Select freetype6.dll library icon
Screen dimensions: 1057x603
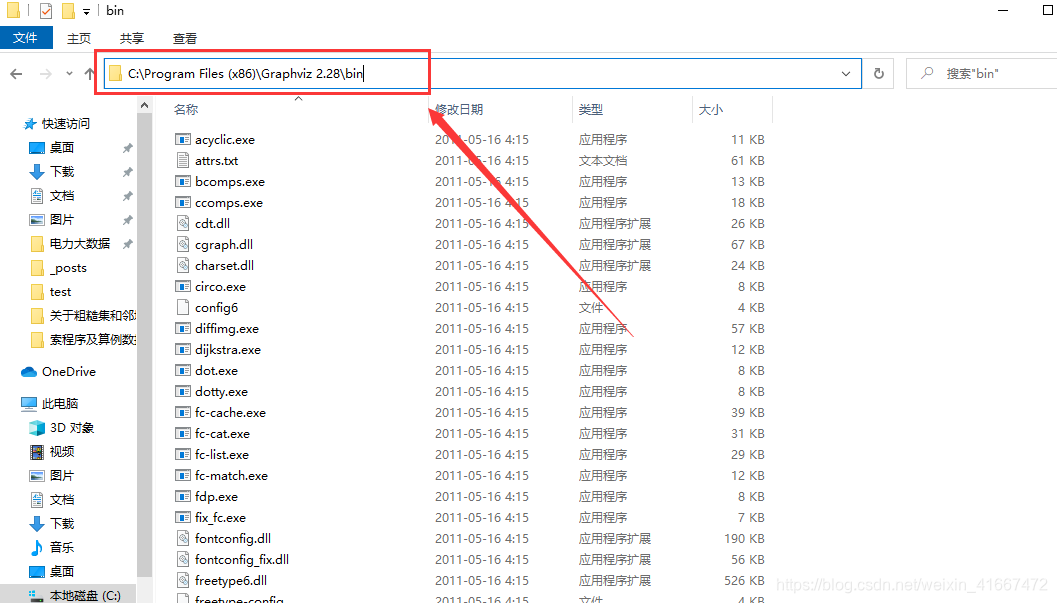click(x=183, y=580)
